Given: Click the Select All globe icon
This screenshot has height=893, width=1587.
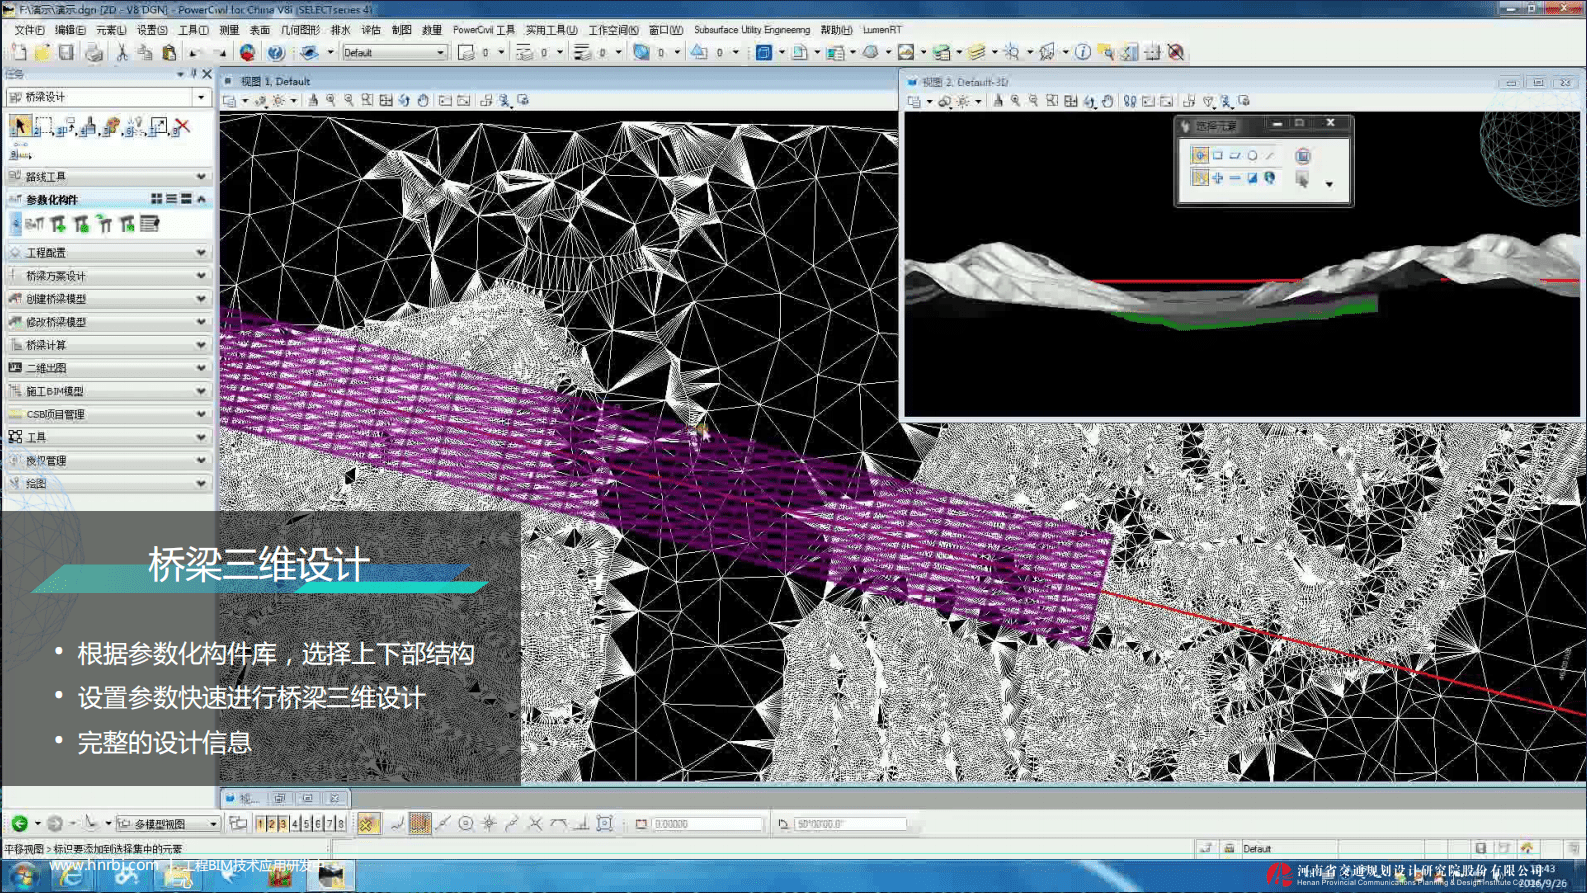Looking at the screenshot, I should (x=1270, y=178).
